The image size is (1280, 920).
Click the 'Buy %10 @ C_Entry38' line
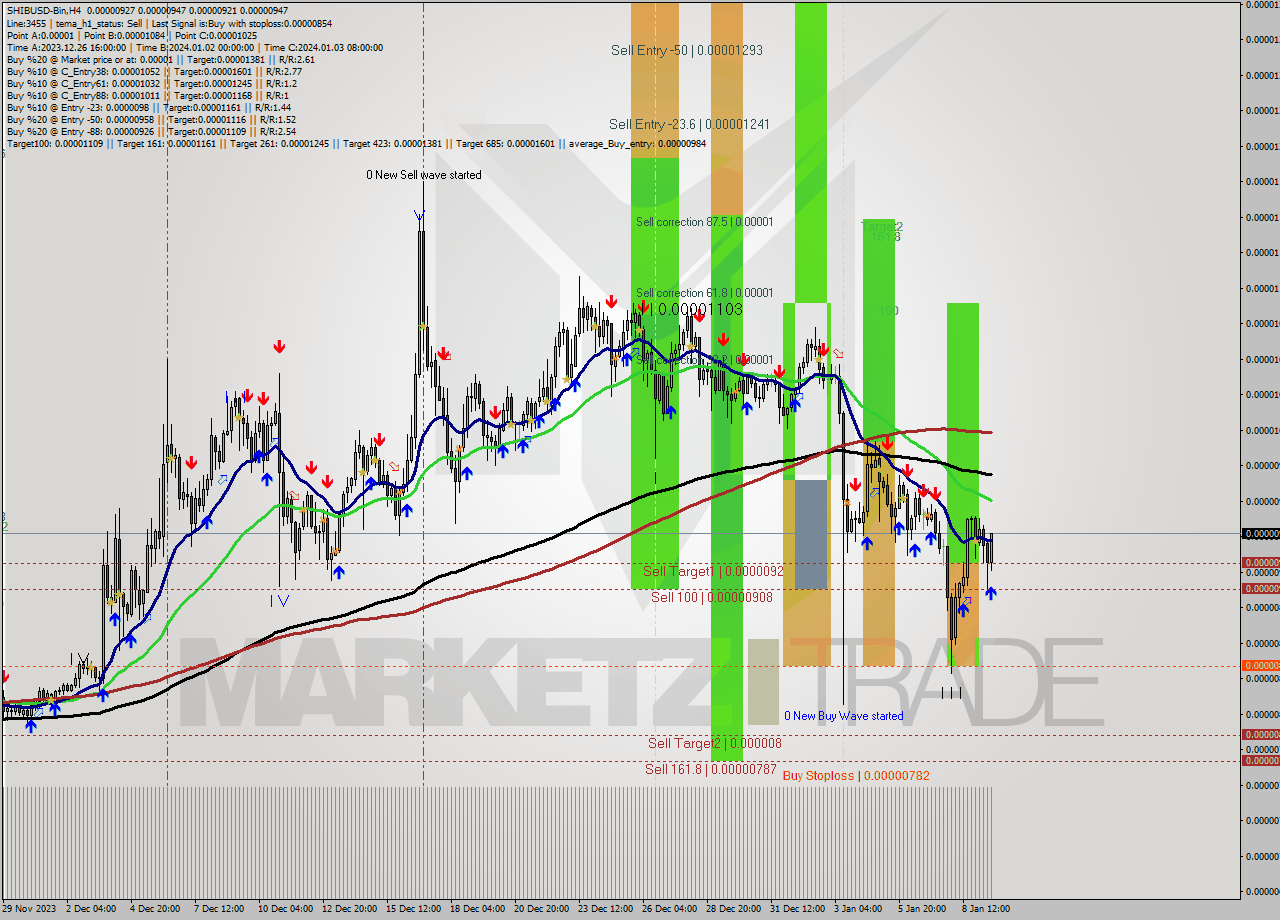click(x=154, y=71)
